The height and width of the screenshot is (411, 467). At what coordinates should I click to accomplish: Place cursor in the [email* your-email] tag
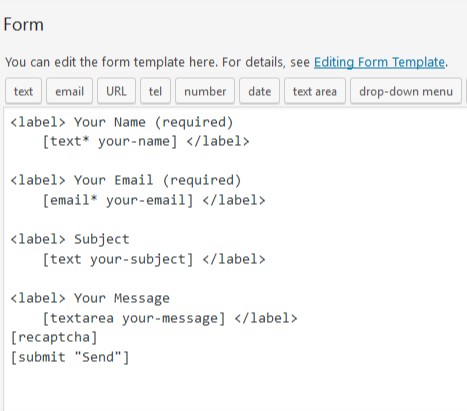(x=118, y=200)
